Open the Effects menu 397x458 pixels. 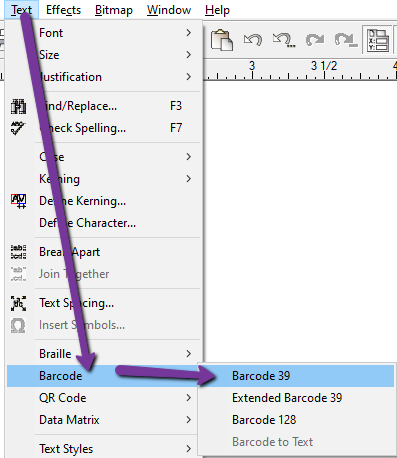[63, 10]
